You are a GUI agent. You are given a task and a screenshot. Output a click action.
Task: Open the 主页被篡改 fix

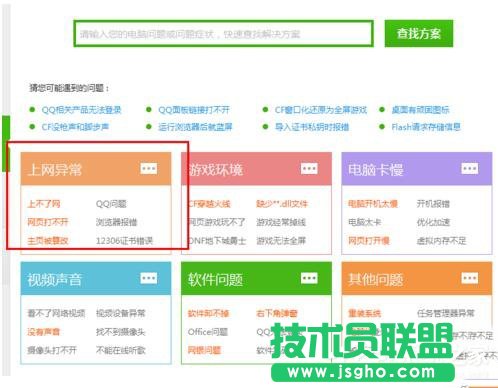[48, 241]
